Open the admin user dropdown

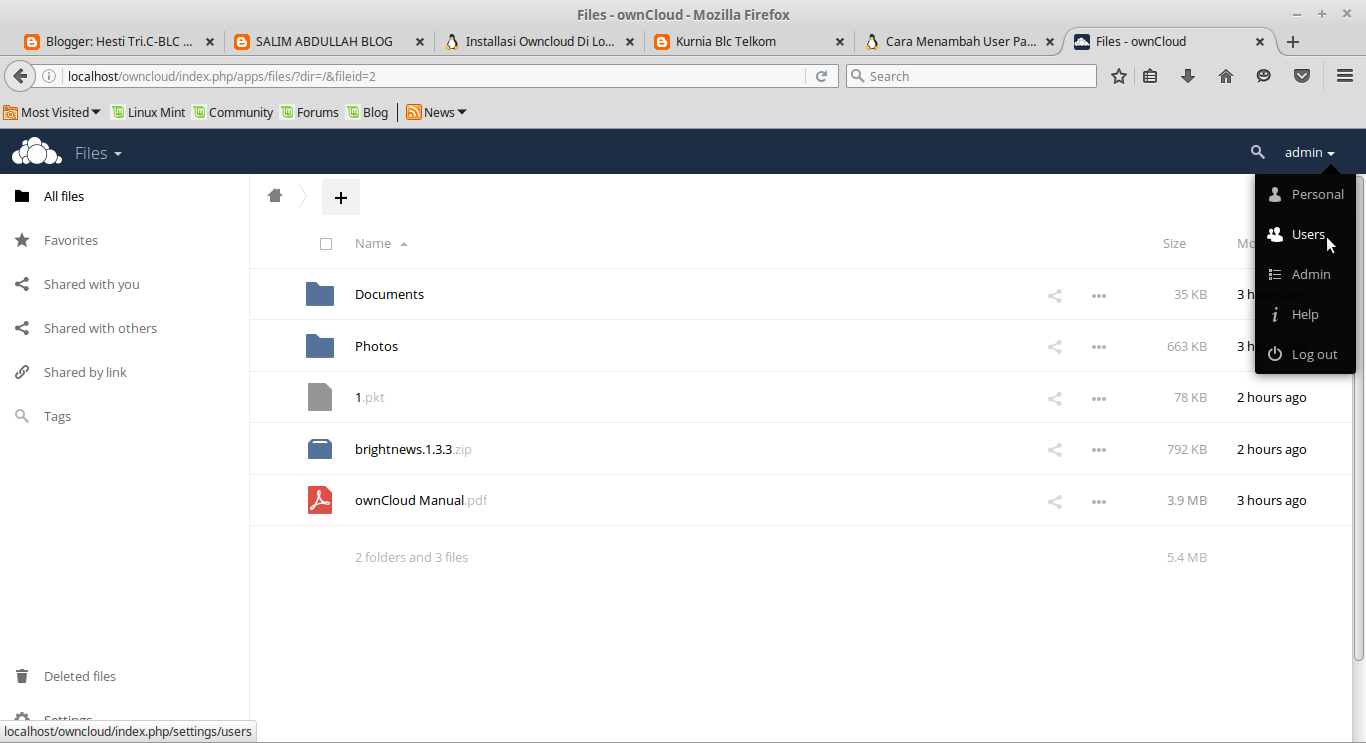pos(1310,152)
